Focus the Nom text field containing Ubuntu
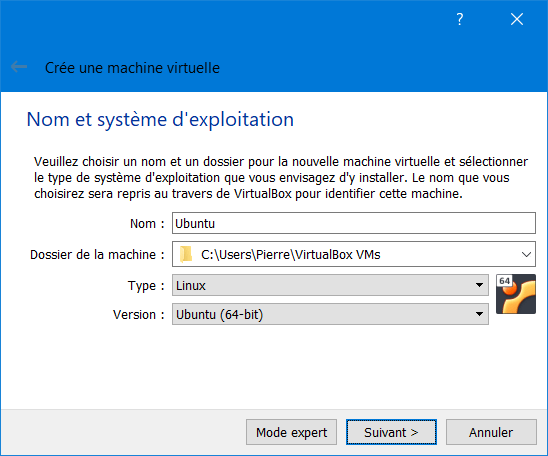 point(354,223)
